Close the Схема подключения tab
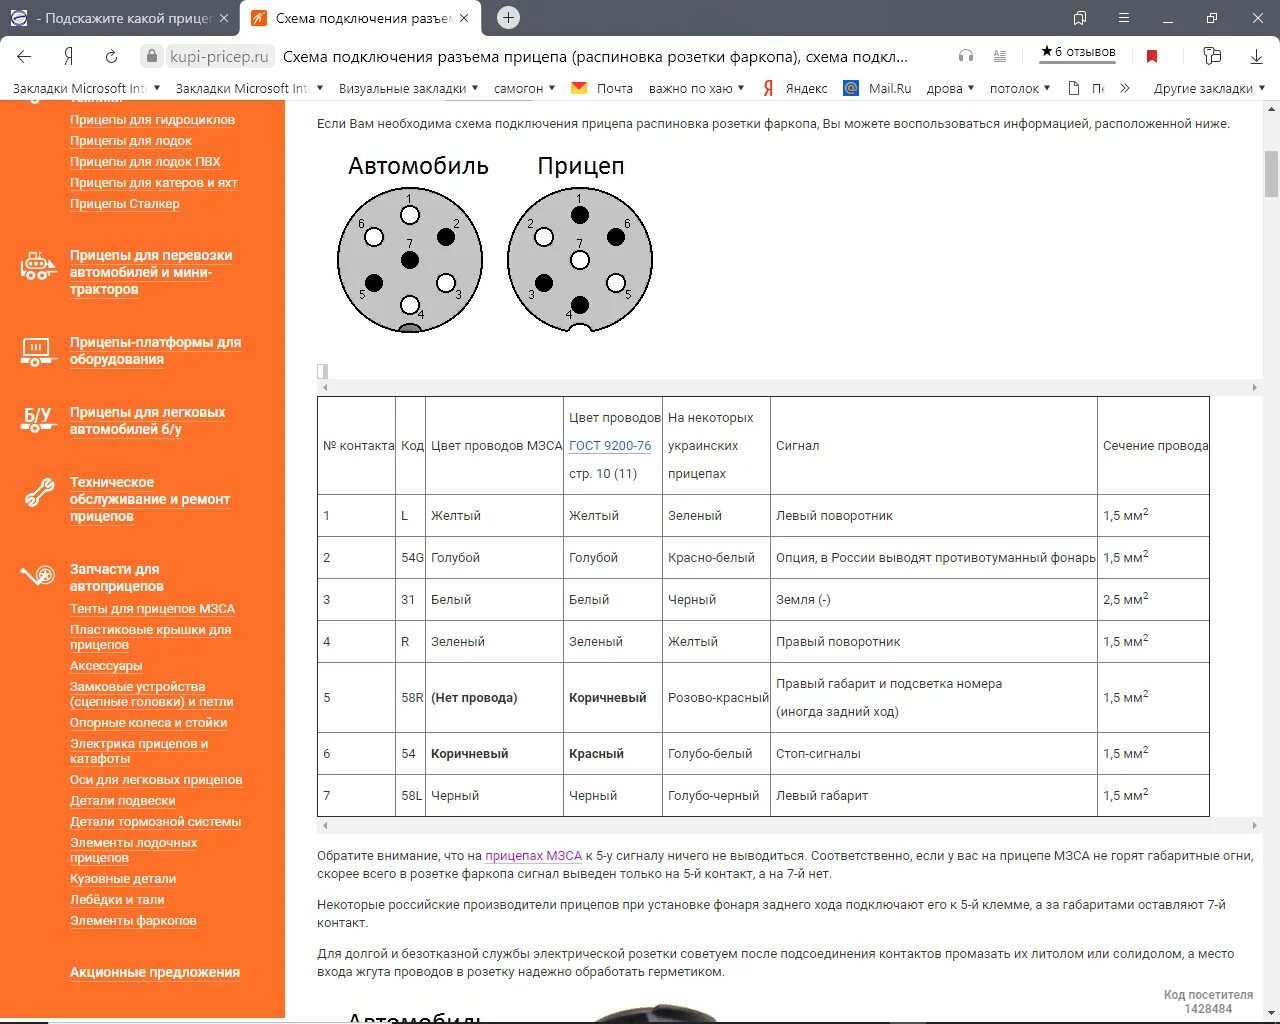Viewport: 1280px width, 1024px height. click(464, 18)
